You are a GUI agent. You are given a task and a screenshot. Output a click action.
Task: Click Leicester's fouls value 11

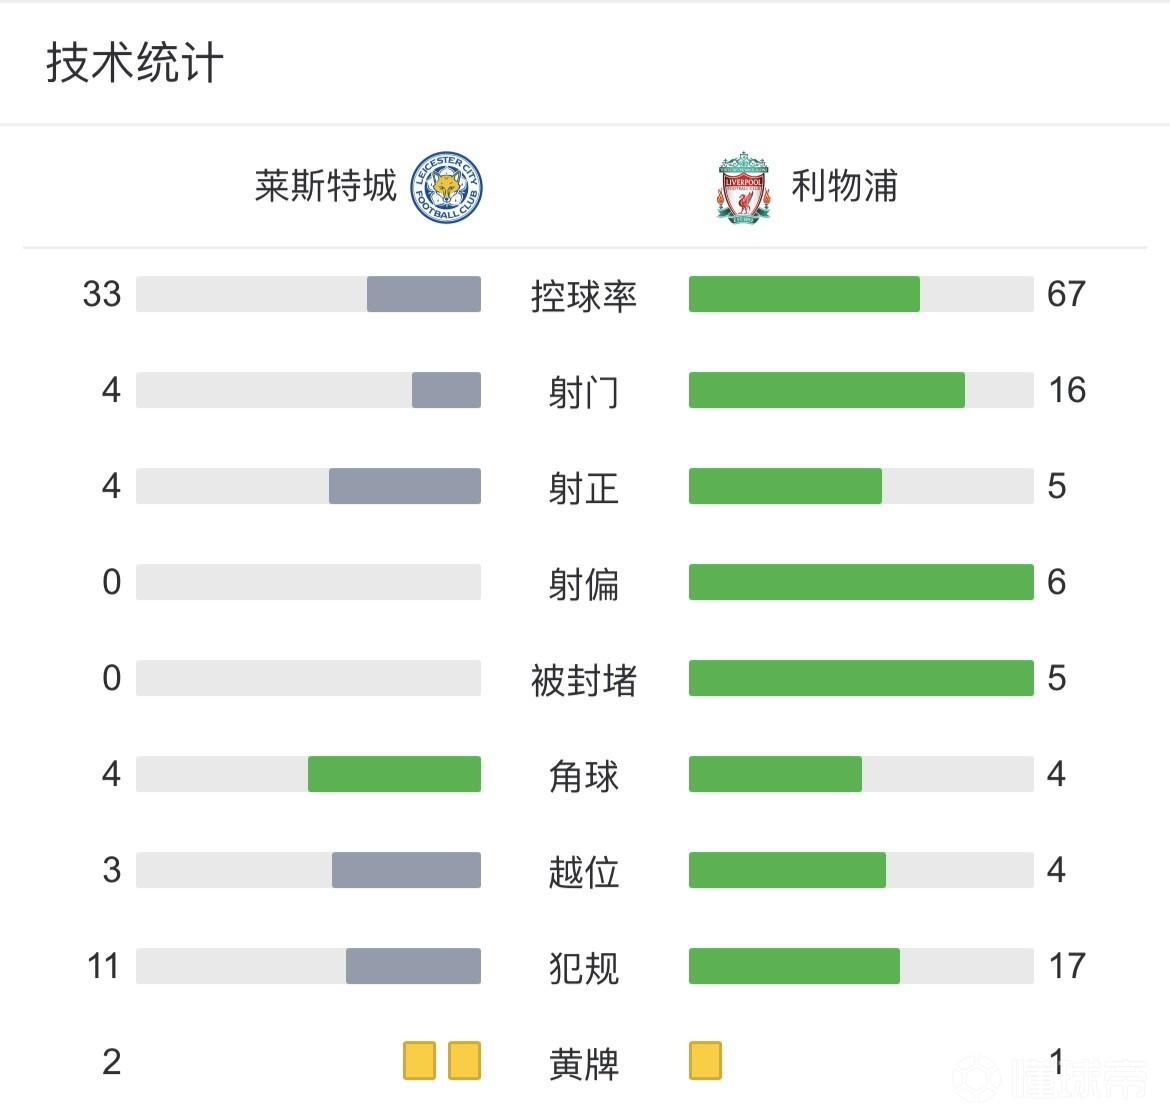103,966
